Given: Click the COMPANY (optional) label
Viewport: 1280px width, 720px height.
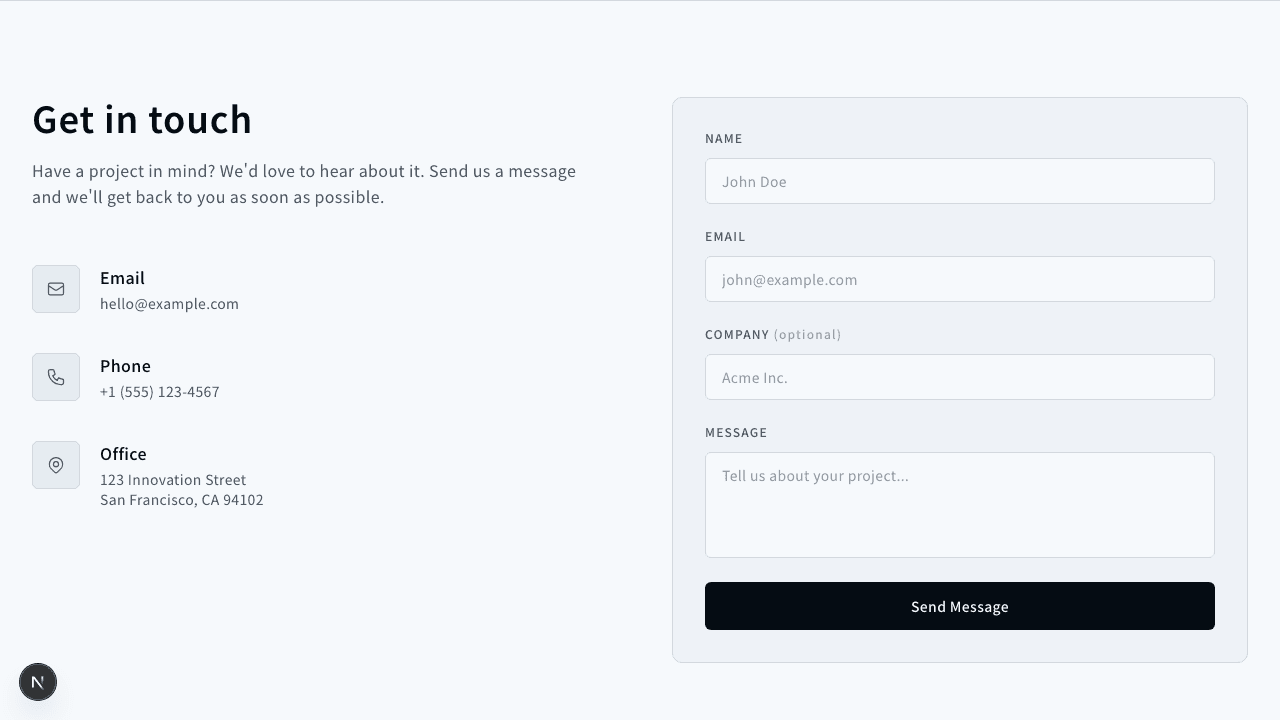Looking at the screenshot, I should click(773, 335).
